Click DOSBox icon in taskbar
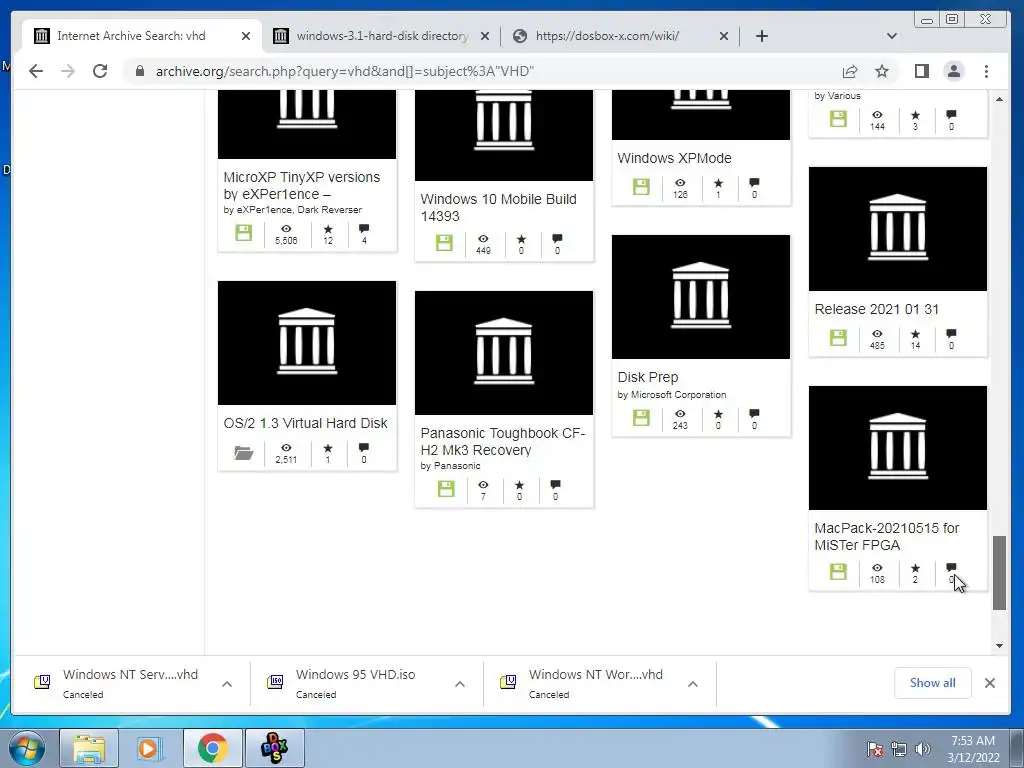Image resolution: width=1024 pixels, height=768 pixels. [273, 748]
